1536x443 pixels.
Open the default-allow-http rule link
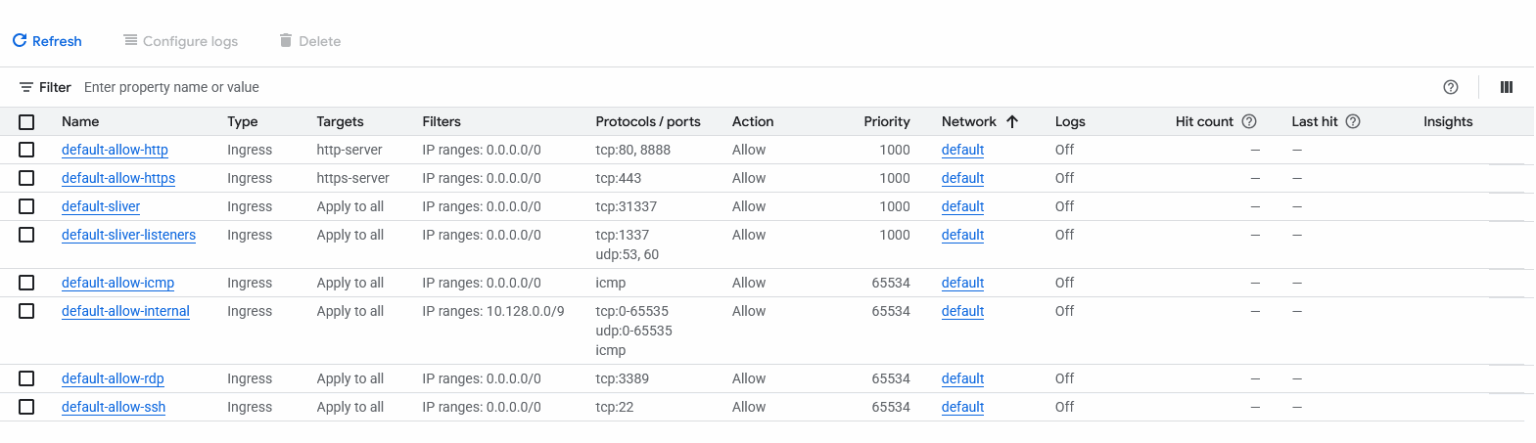[115, 150]
